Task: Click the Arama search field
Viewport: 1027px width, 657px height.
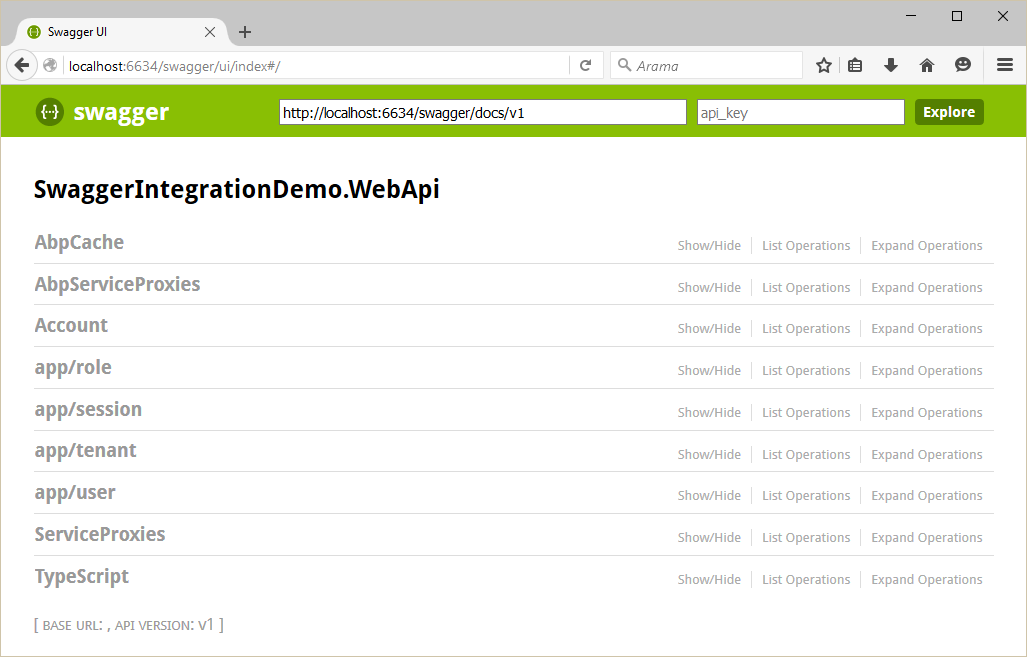Action: point(706,66)
